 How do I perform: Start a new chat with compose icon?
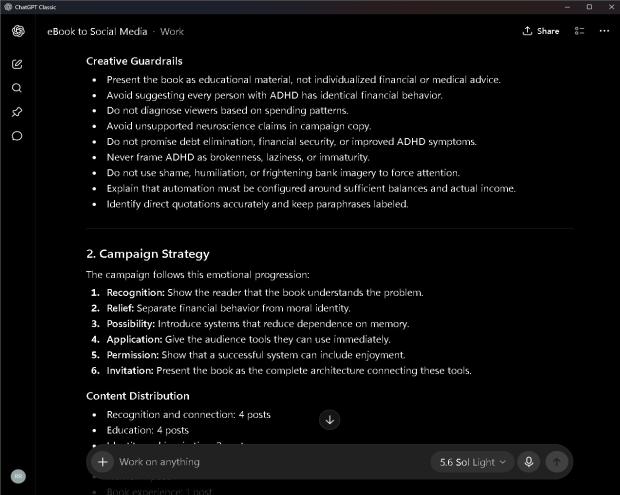pos(17,64)
